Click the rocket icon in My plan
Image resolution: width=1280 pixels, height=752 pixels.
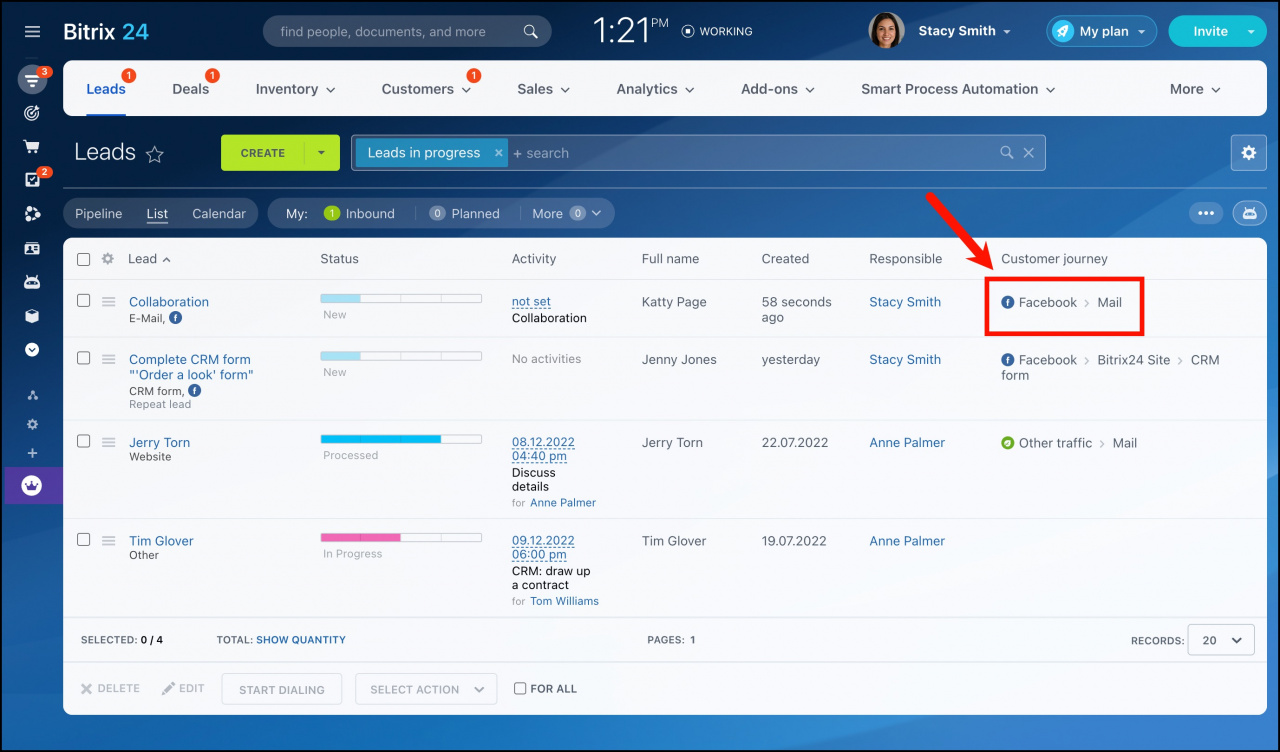tap(1062, 32)
